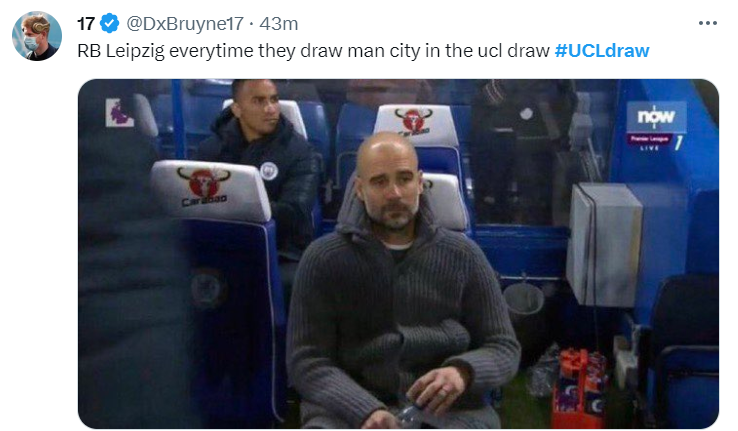Click the tweet text about RB Leipzig

[313, 51]
